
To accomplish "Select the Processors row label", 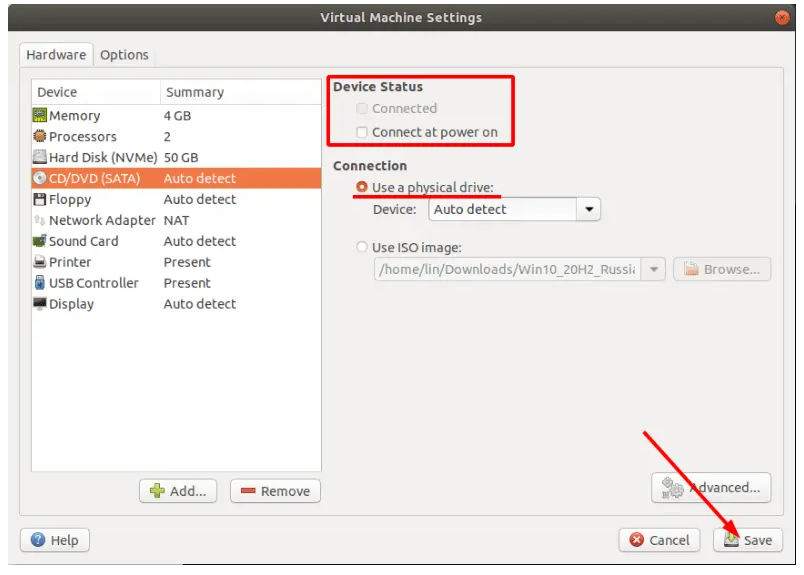I will click(x=83, y=136).
